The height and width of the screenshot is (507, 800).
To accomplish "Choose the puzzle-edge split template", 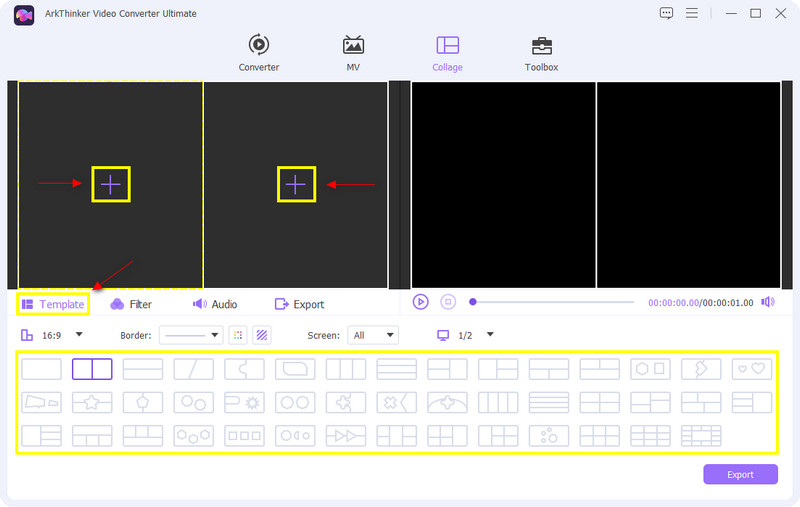I will click(244, 369).
